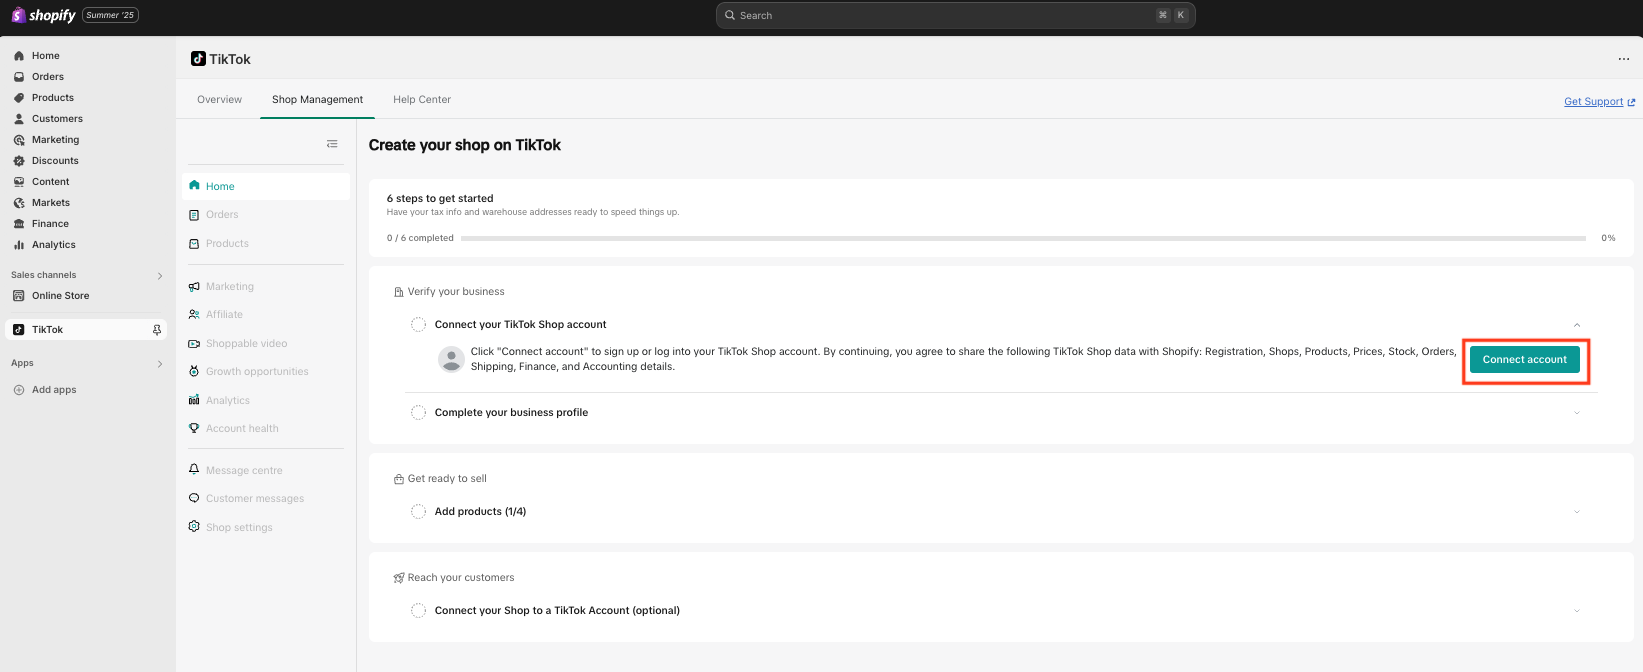Viewport: 1643px width, 672px height.
Task: Open the TikTok sales channel in sidebar
Action: tap(86, 330)
